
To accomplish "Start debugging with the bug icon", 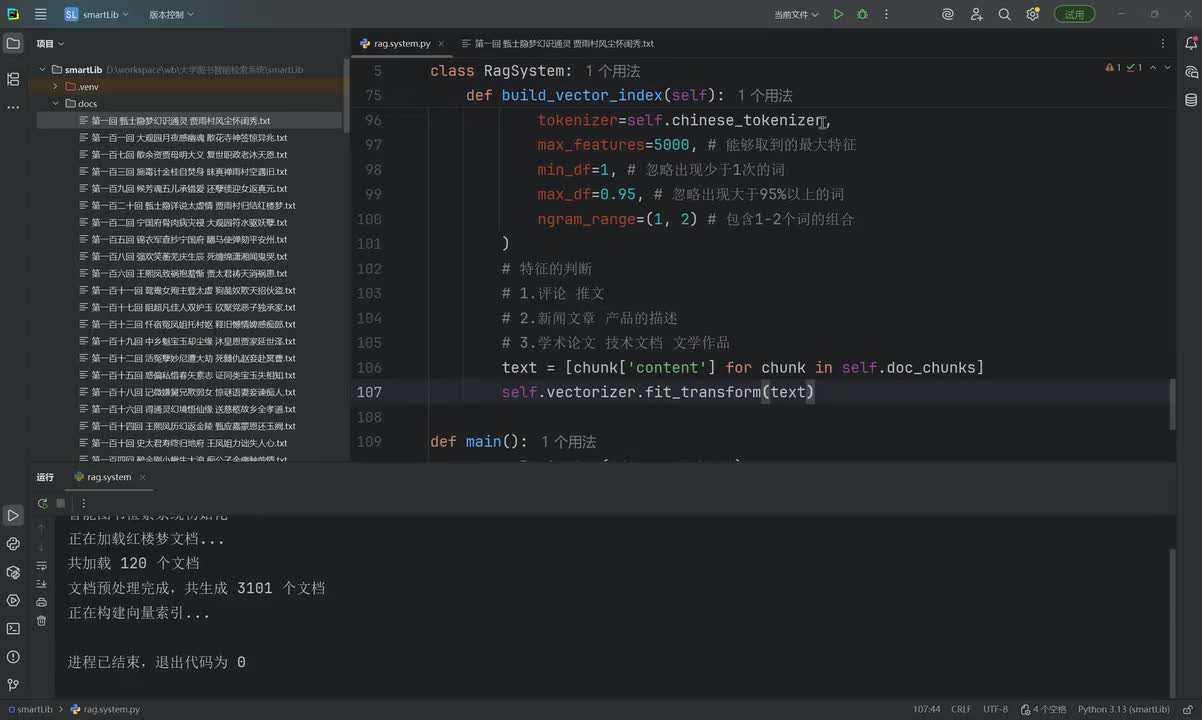I will click(862, 14).
